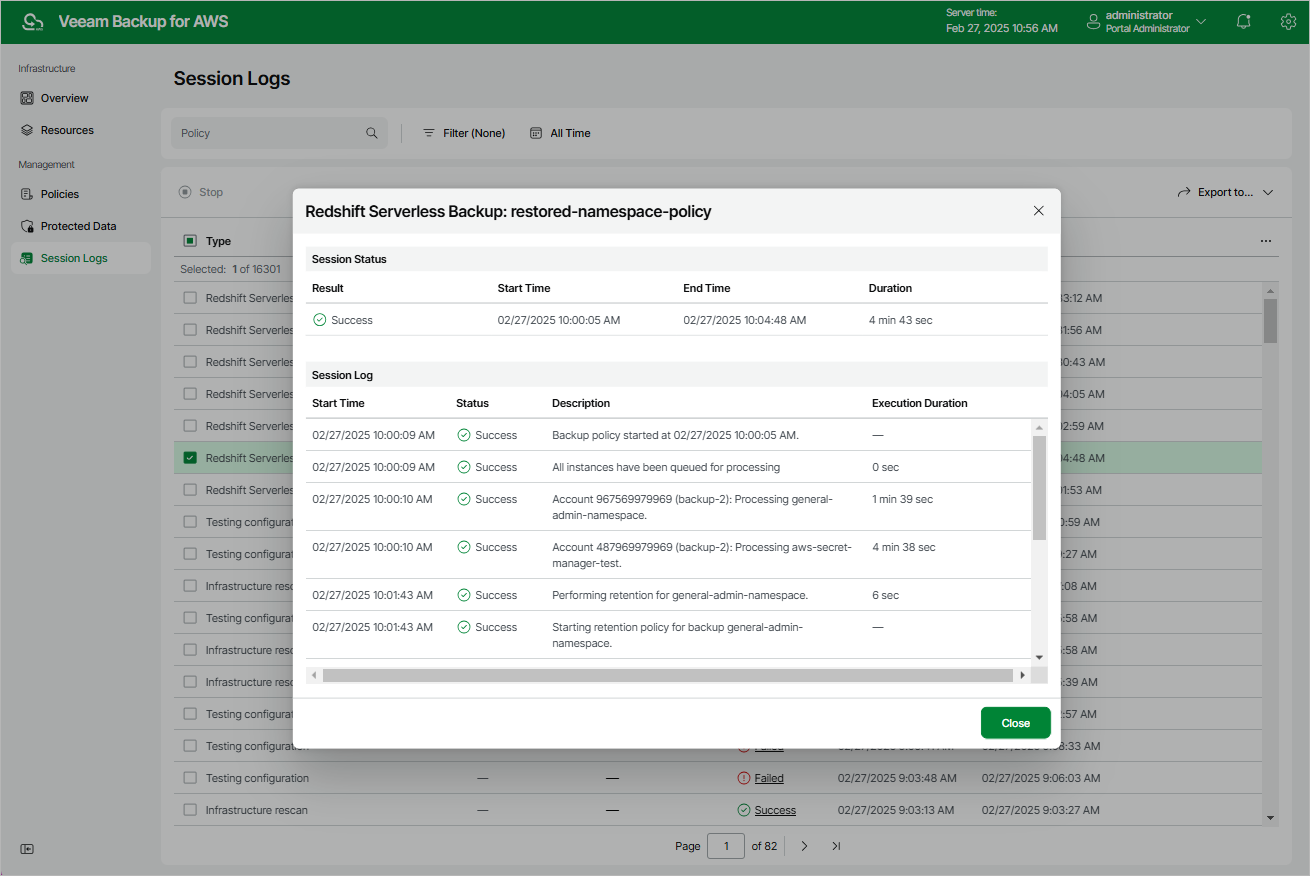The height and width of the screenshot is (876, 1310).
Task: Click session end time '02/27/2025 10:04:48 AM'
Action: point(745,320)
